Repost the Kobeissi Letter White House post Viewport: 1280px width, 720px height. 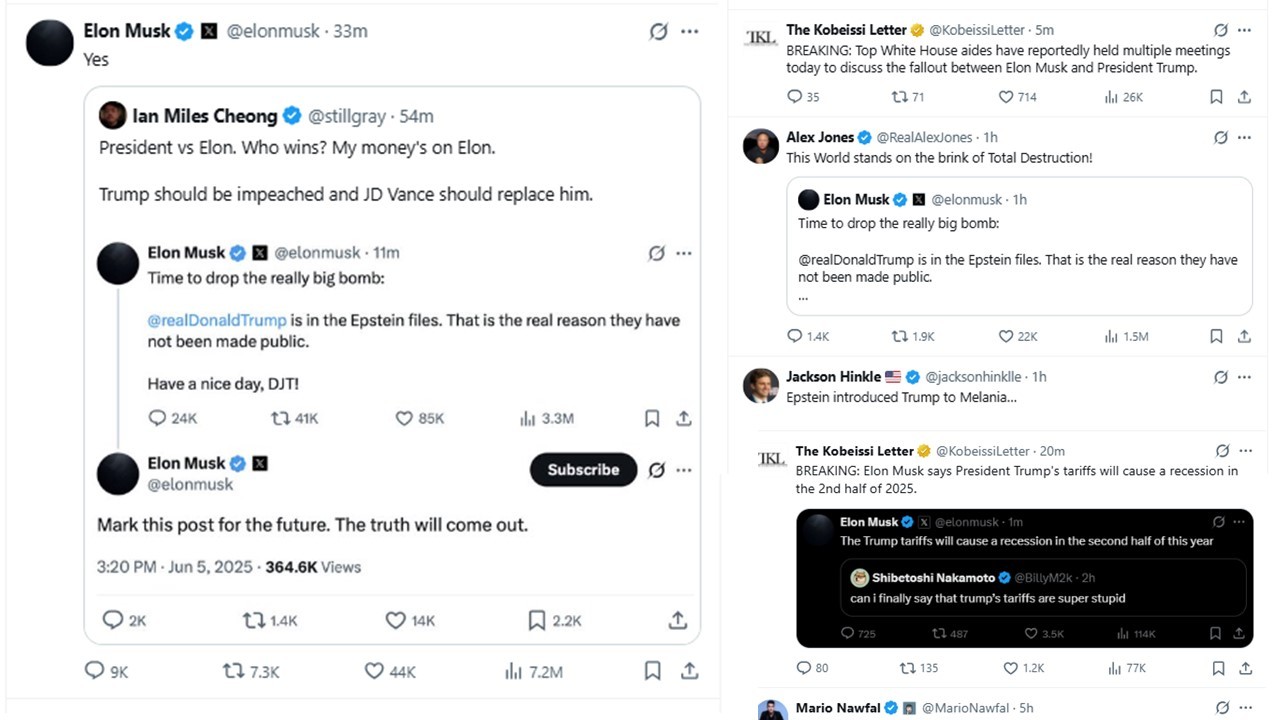tap(898, 97)
